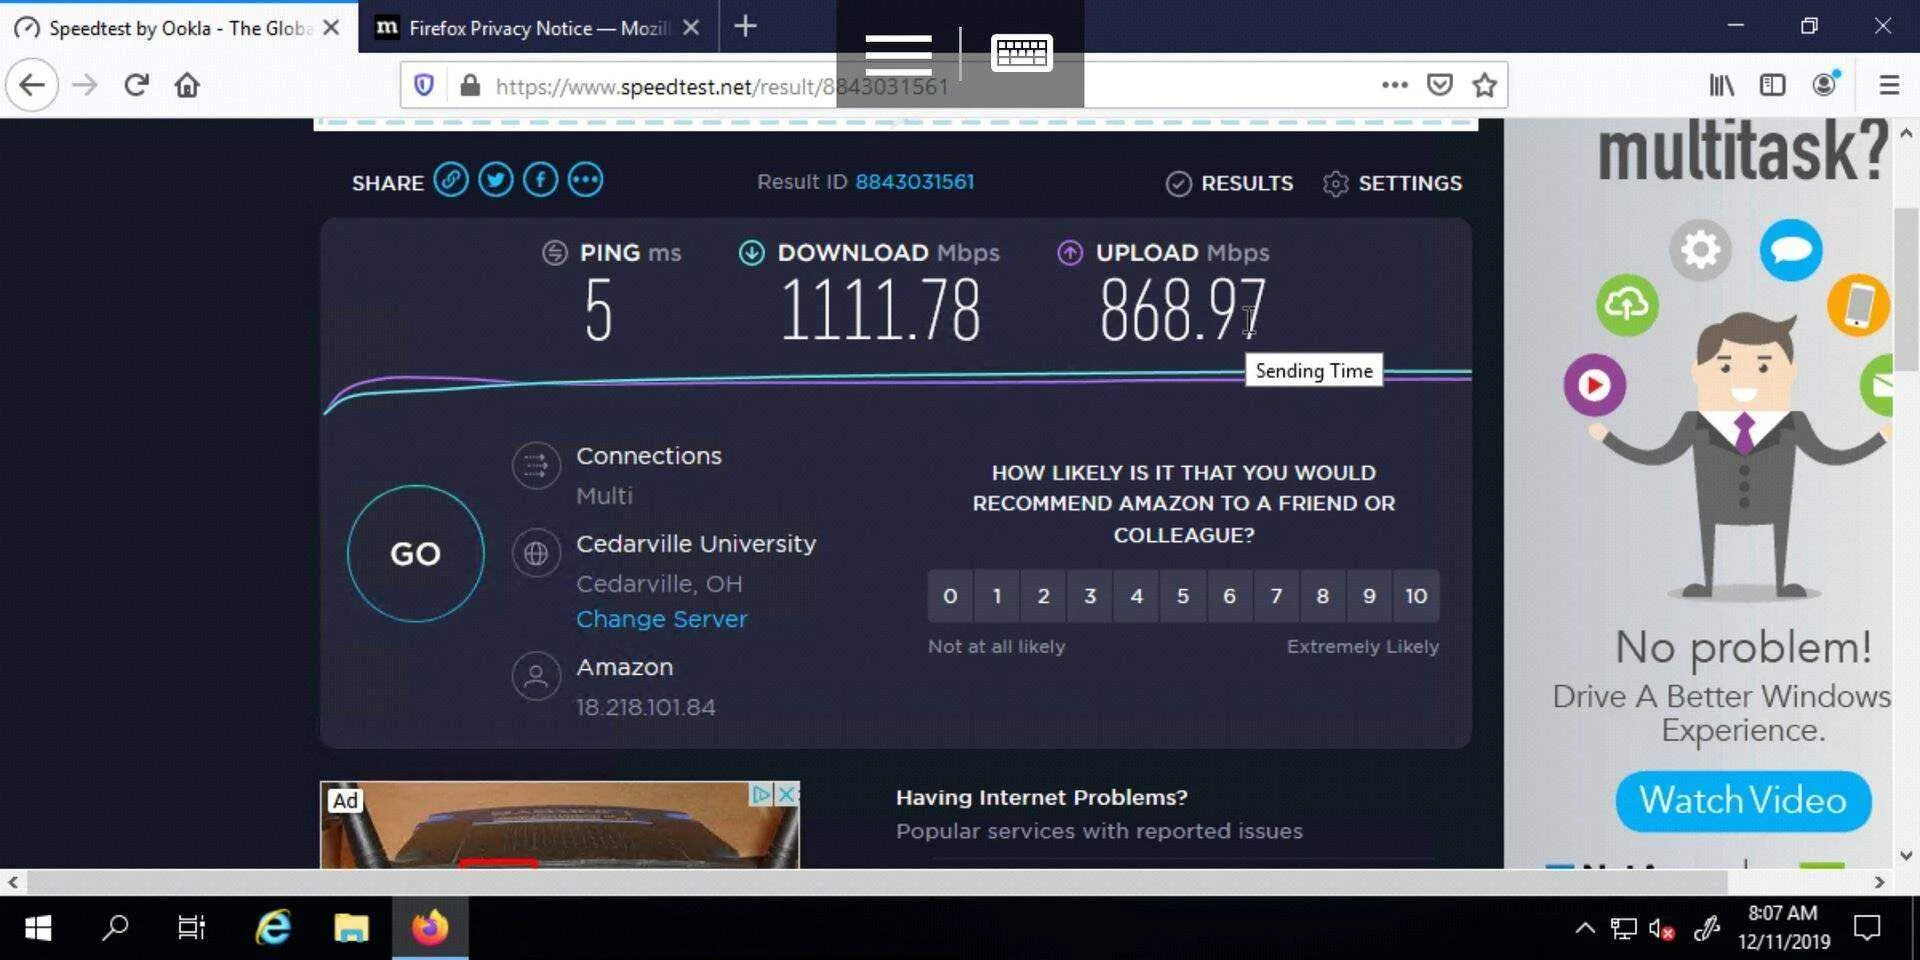This screenshot has height=960, width=1920.
Task: Click the Amazon provider user icon
Action: click(x=536, y=676)
